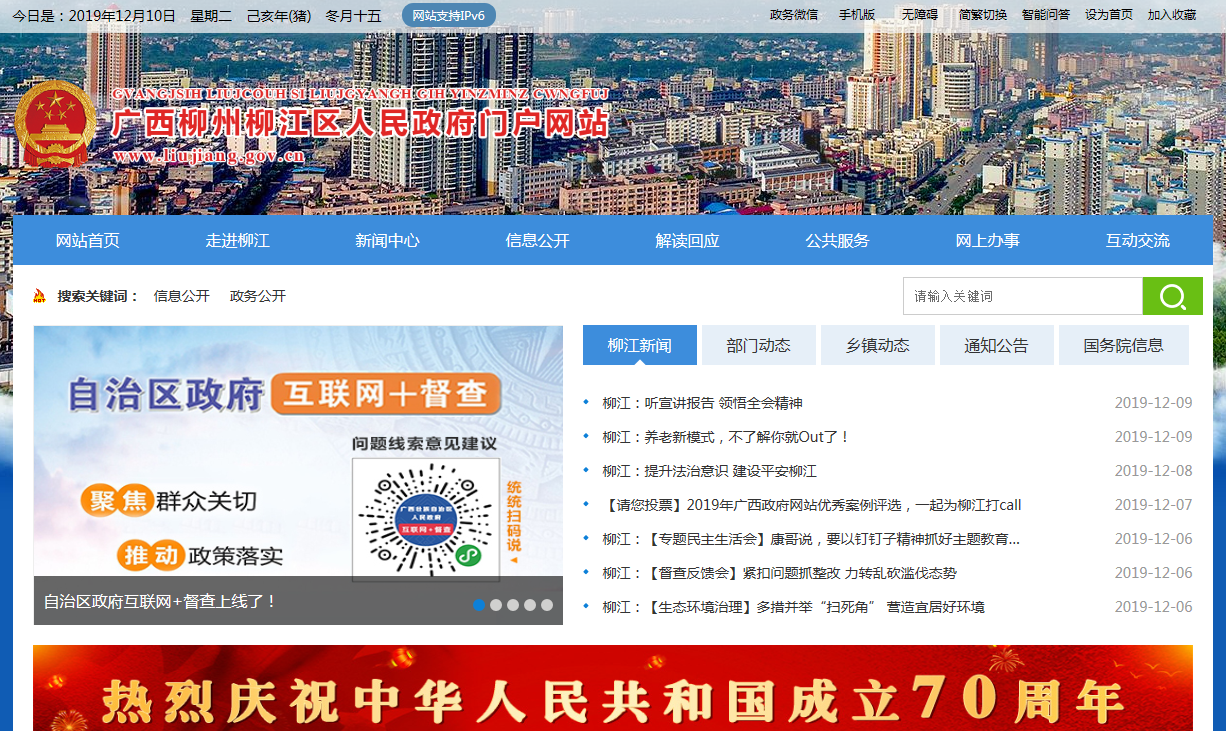Screen dimensions: 1226x731
Task: Open the 70周年 celebration red banner
Action: tap(612, 689)
